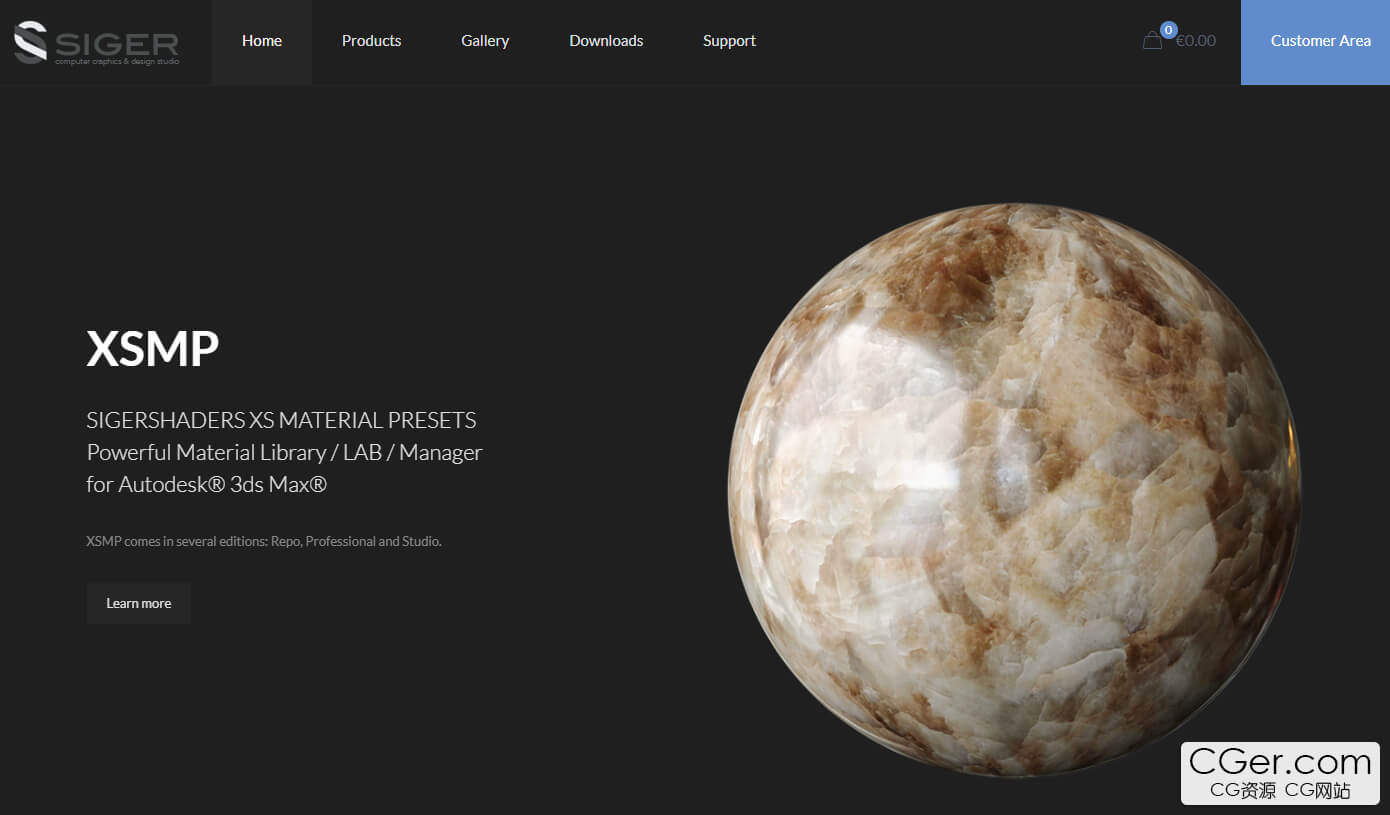Image resolution: width=1390 pixels, height=815 pixels.
Task: Click the Siger S emblem logo
Action: (30, 42)
